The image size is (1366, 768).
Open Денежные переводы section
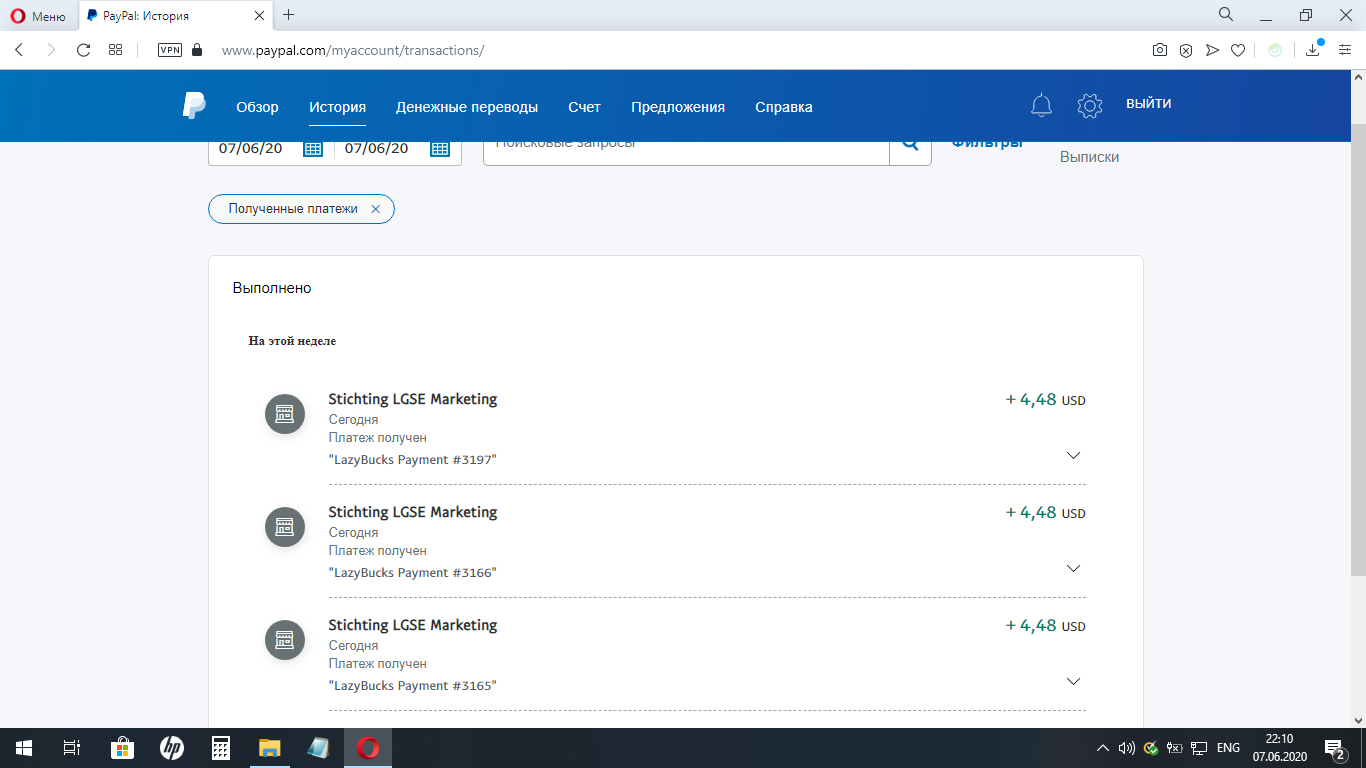coord(467,107)
